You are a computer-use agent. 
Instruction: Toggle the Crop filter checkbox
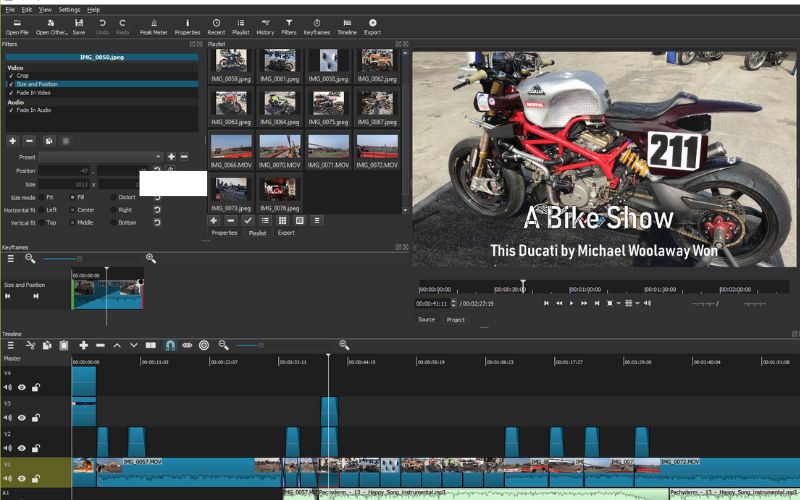tap(11, 76)
